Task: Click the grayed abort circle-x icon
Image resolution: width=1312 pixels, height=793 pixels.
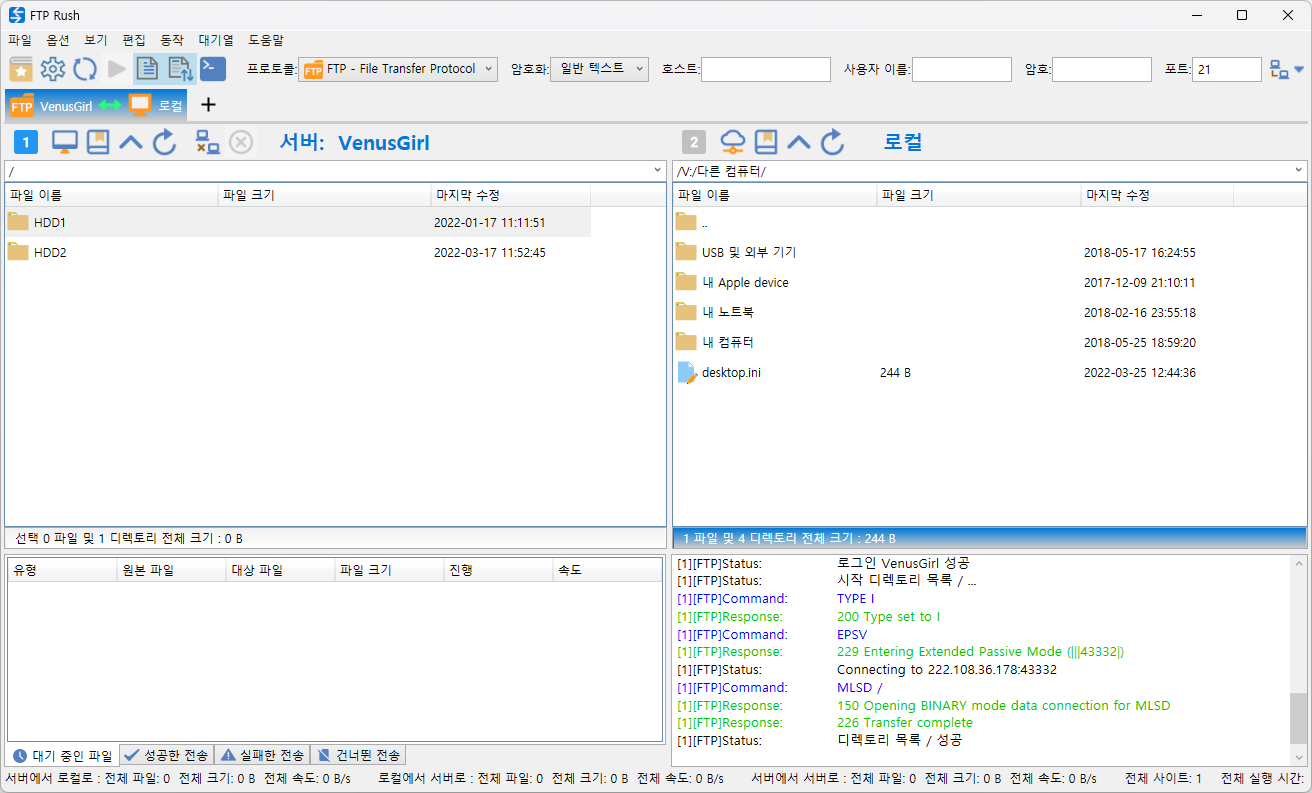Action: click(x=241, y=142)
